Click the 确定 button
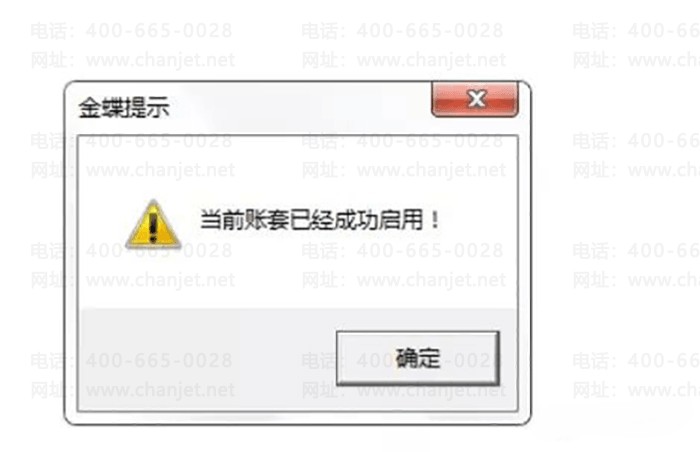The image size is (700, 452). point(417,358)
